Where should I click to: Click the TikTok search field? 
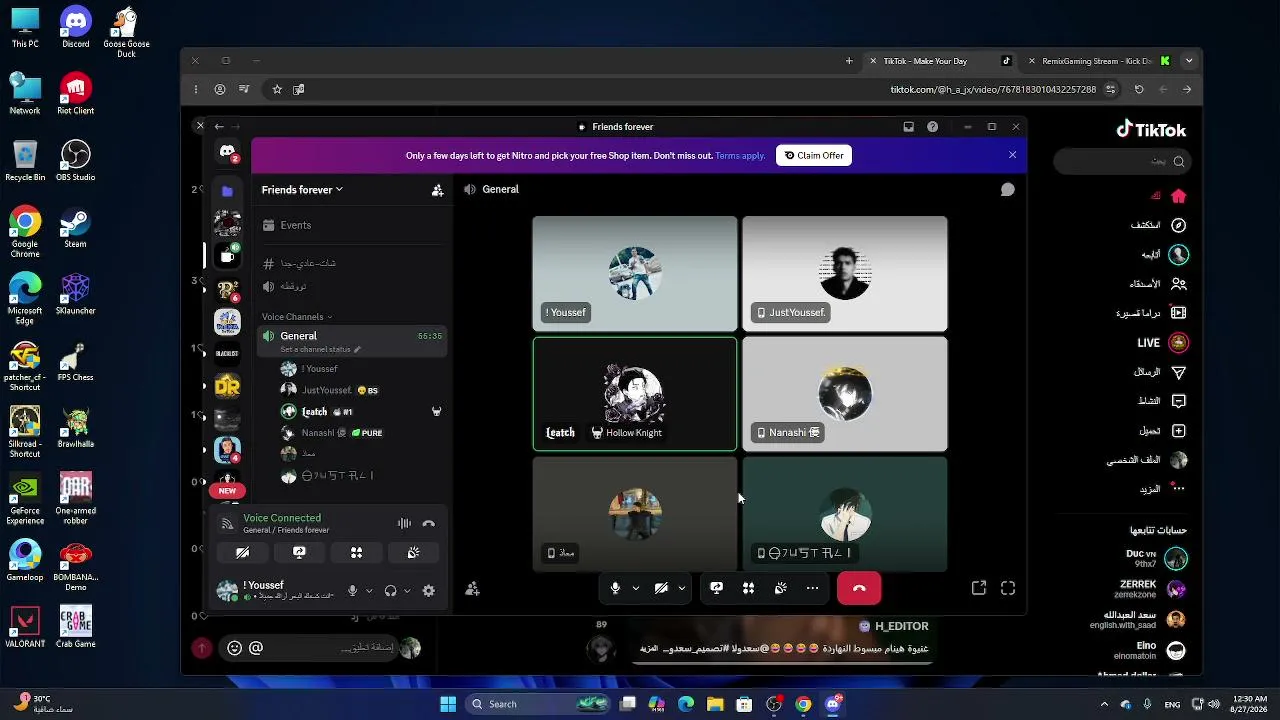click(x=1121, y=161)
